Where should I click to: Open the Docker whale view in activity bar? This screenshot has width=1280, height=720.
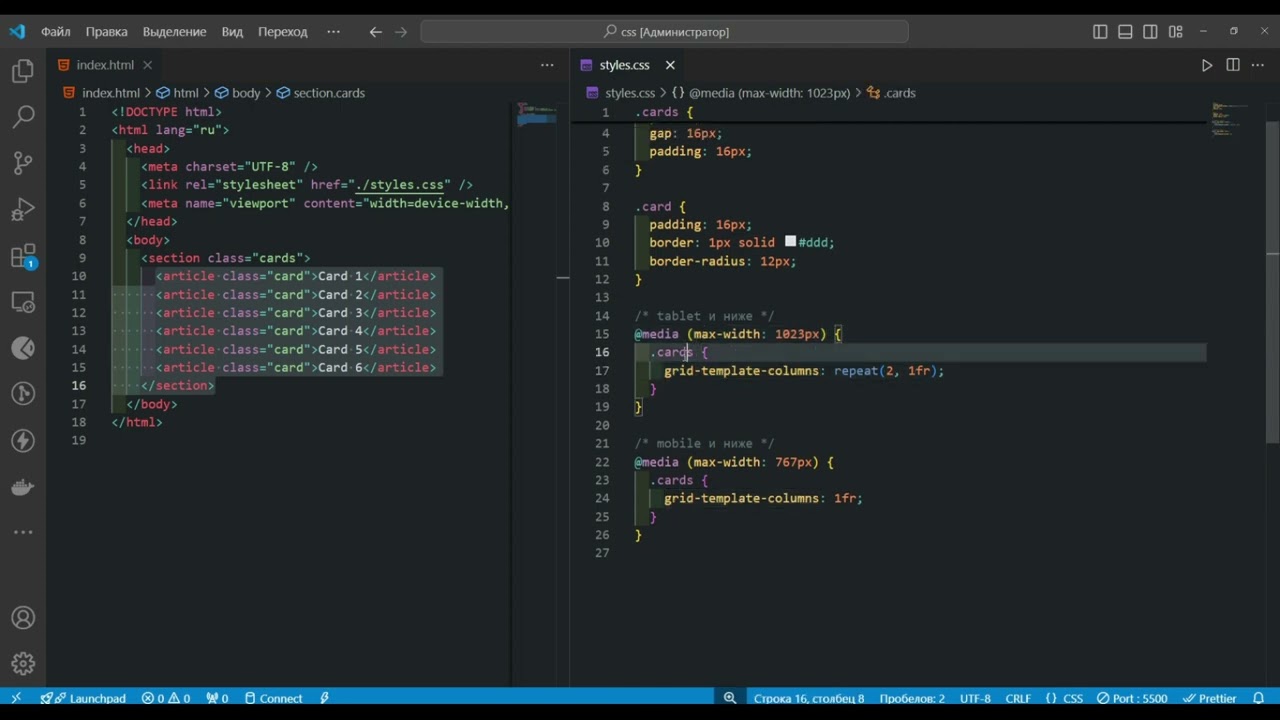pyautogui.click(x=23, y=487)
